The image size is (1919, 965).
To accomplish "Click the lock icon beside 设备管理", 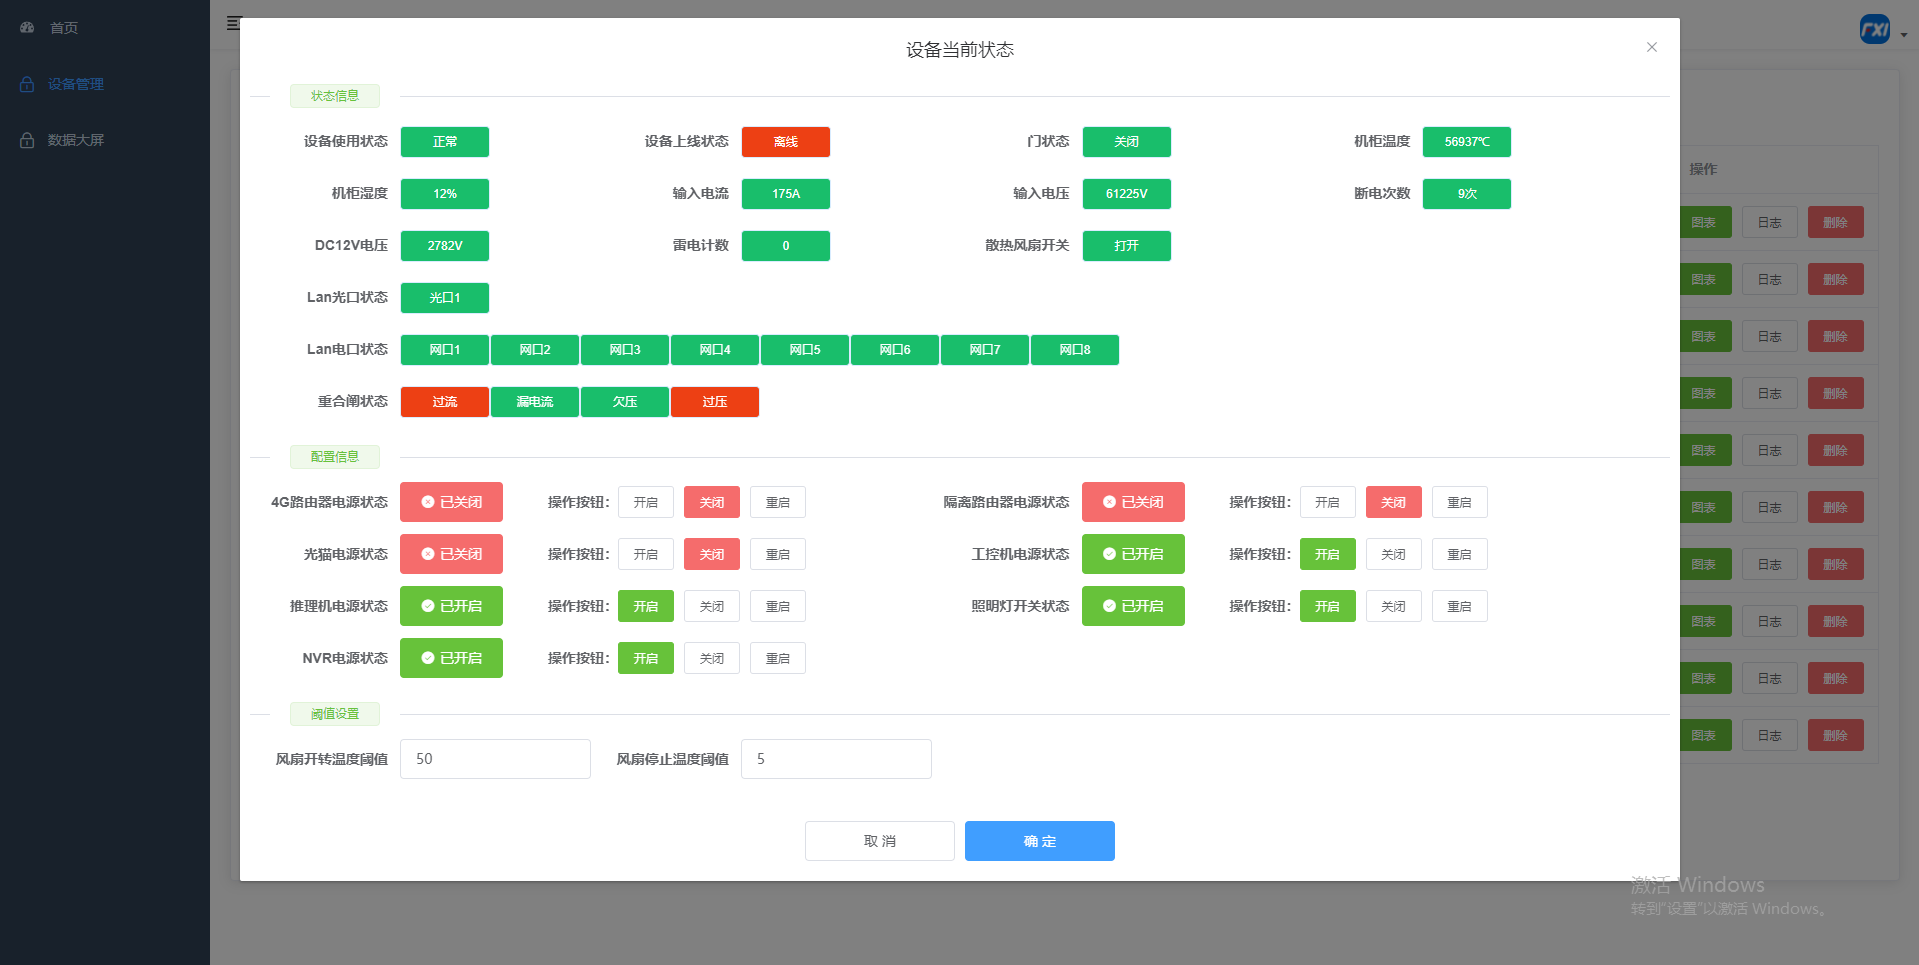I will (27, 84).
